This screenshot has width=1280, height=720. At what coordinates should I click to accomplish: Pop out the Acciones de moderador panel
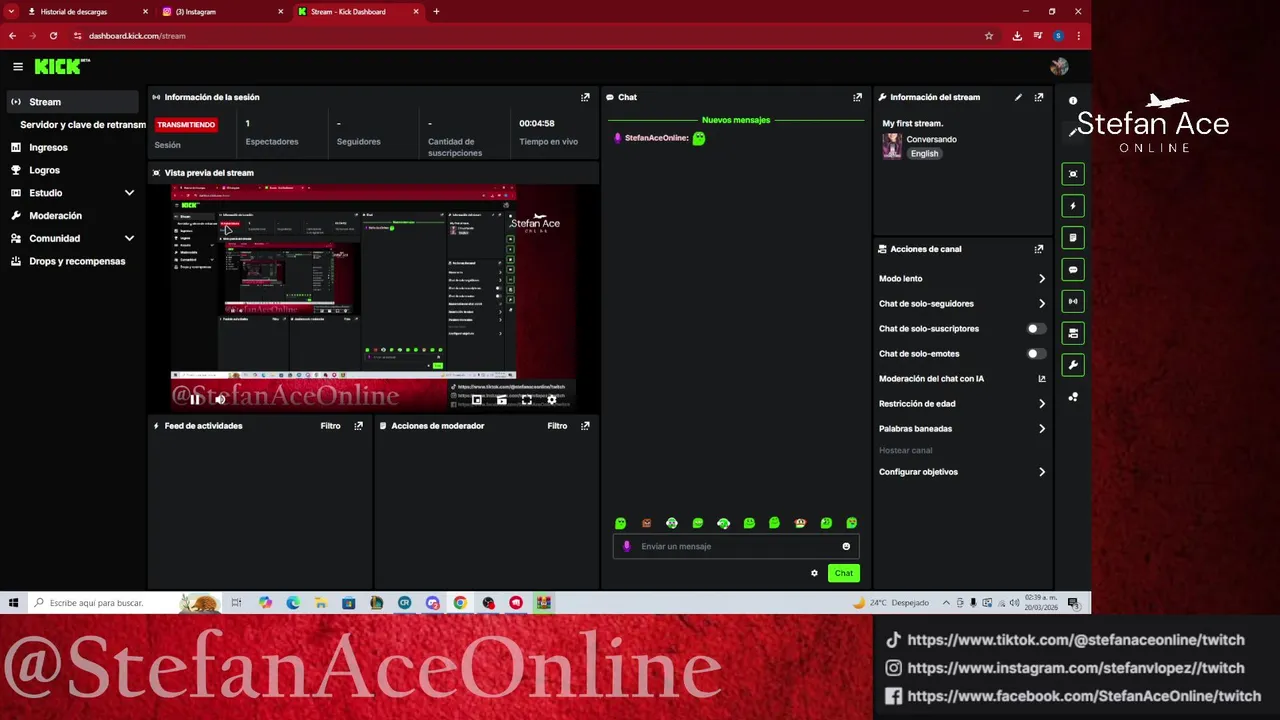(585, 426)
